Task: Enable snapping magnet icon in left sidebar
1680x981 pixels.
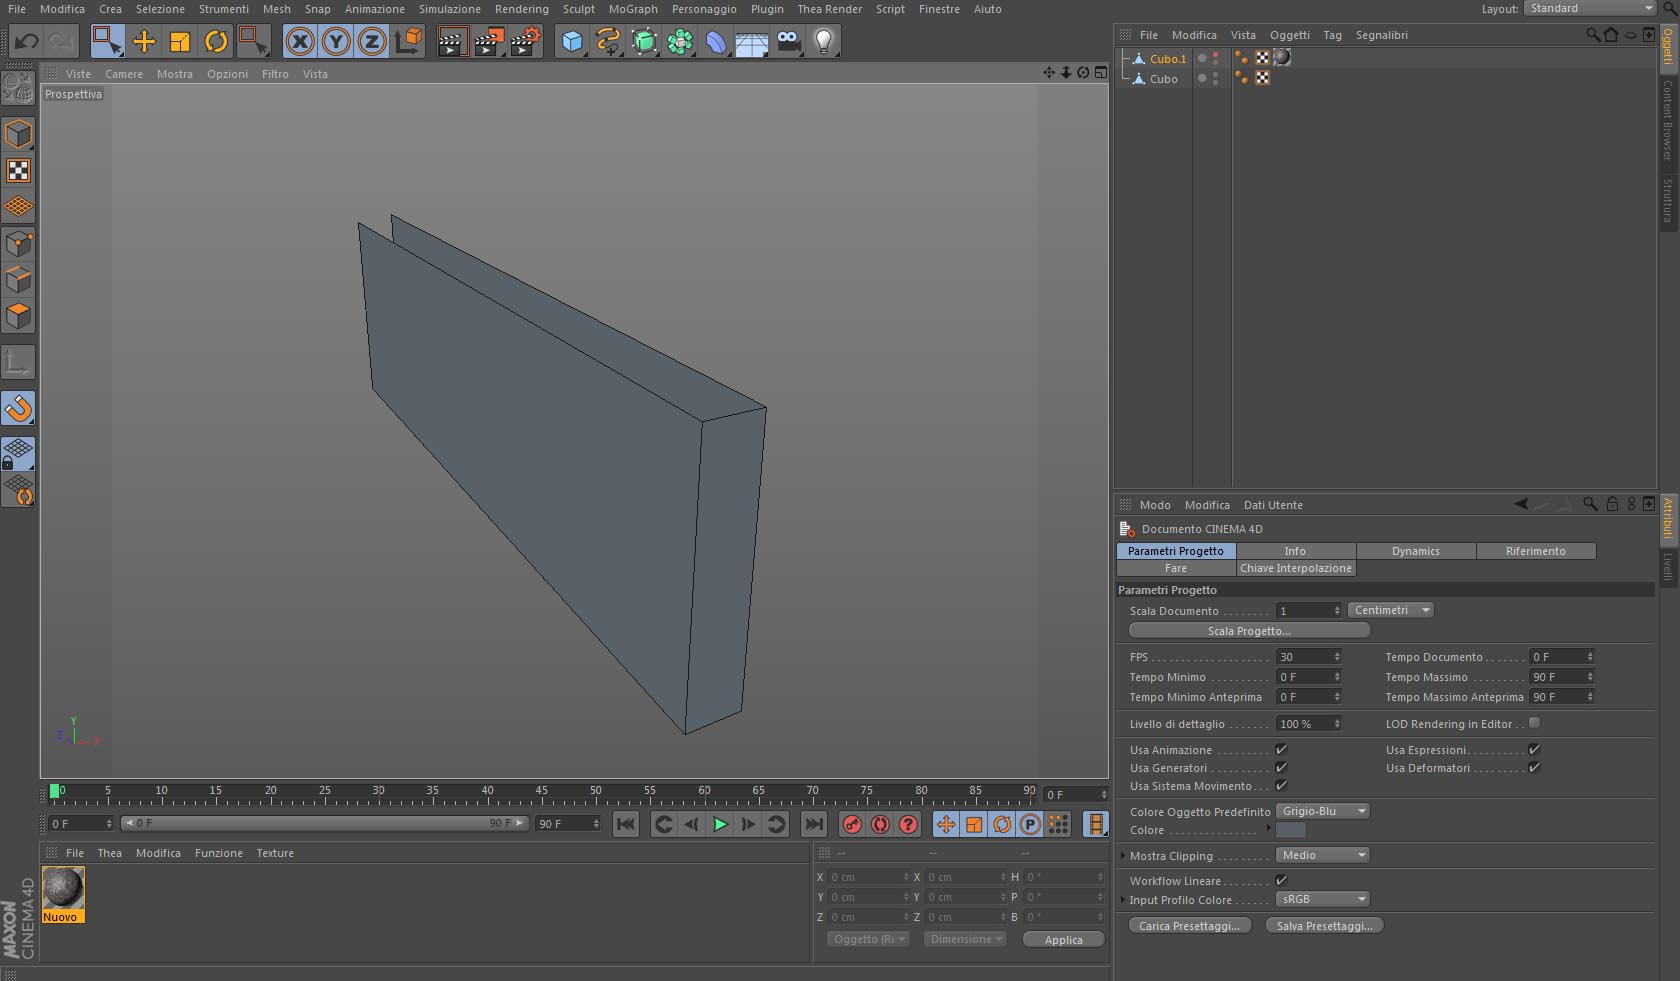Action: pyautogui.click(x=19, y=408)
